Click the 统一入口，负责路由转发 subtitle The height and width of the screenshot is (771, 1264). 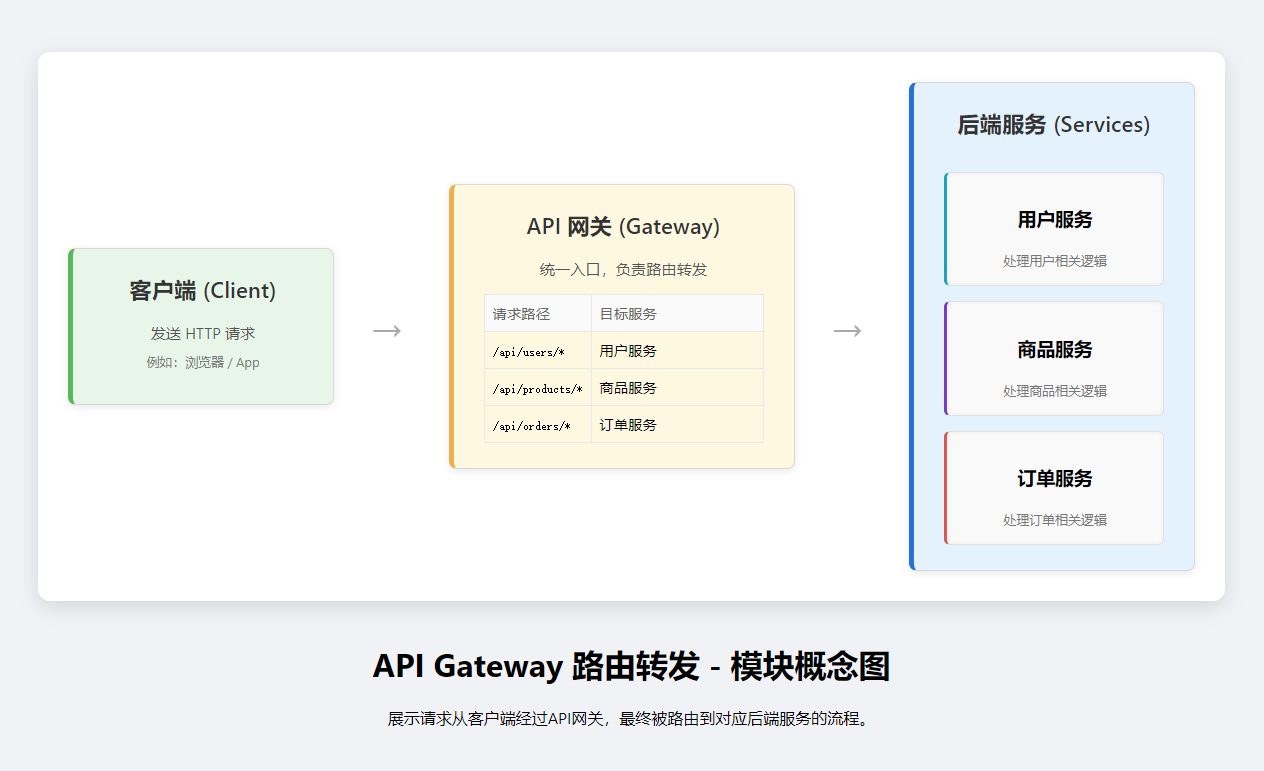[x=622, y=268]
